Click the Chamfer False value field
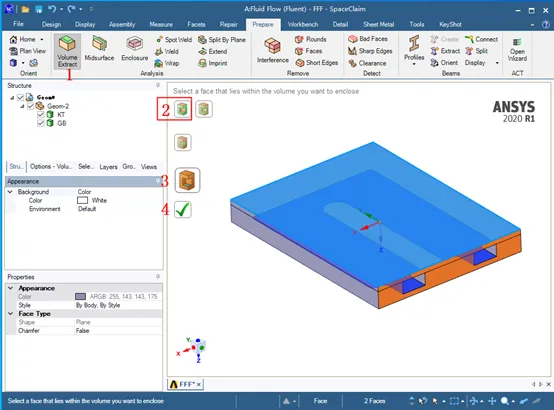The image size is (554, 410). (x=118, y=331)
